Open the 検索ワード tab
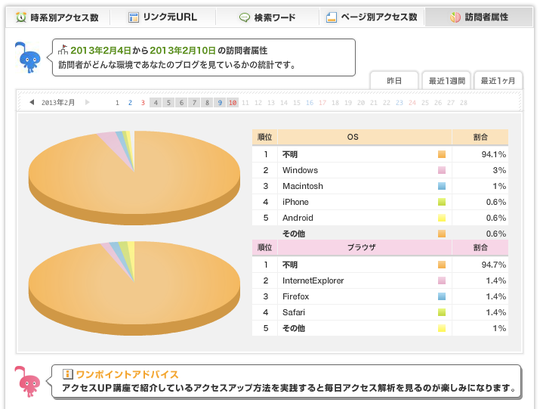 267,17
